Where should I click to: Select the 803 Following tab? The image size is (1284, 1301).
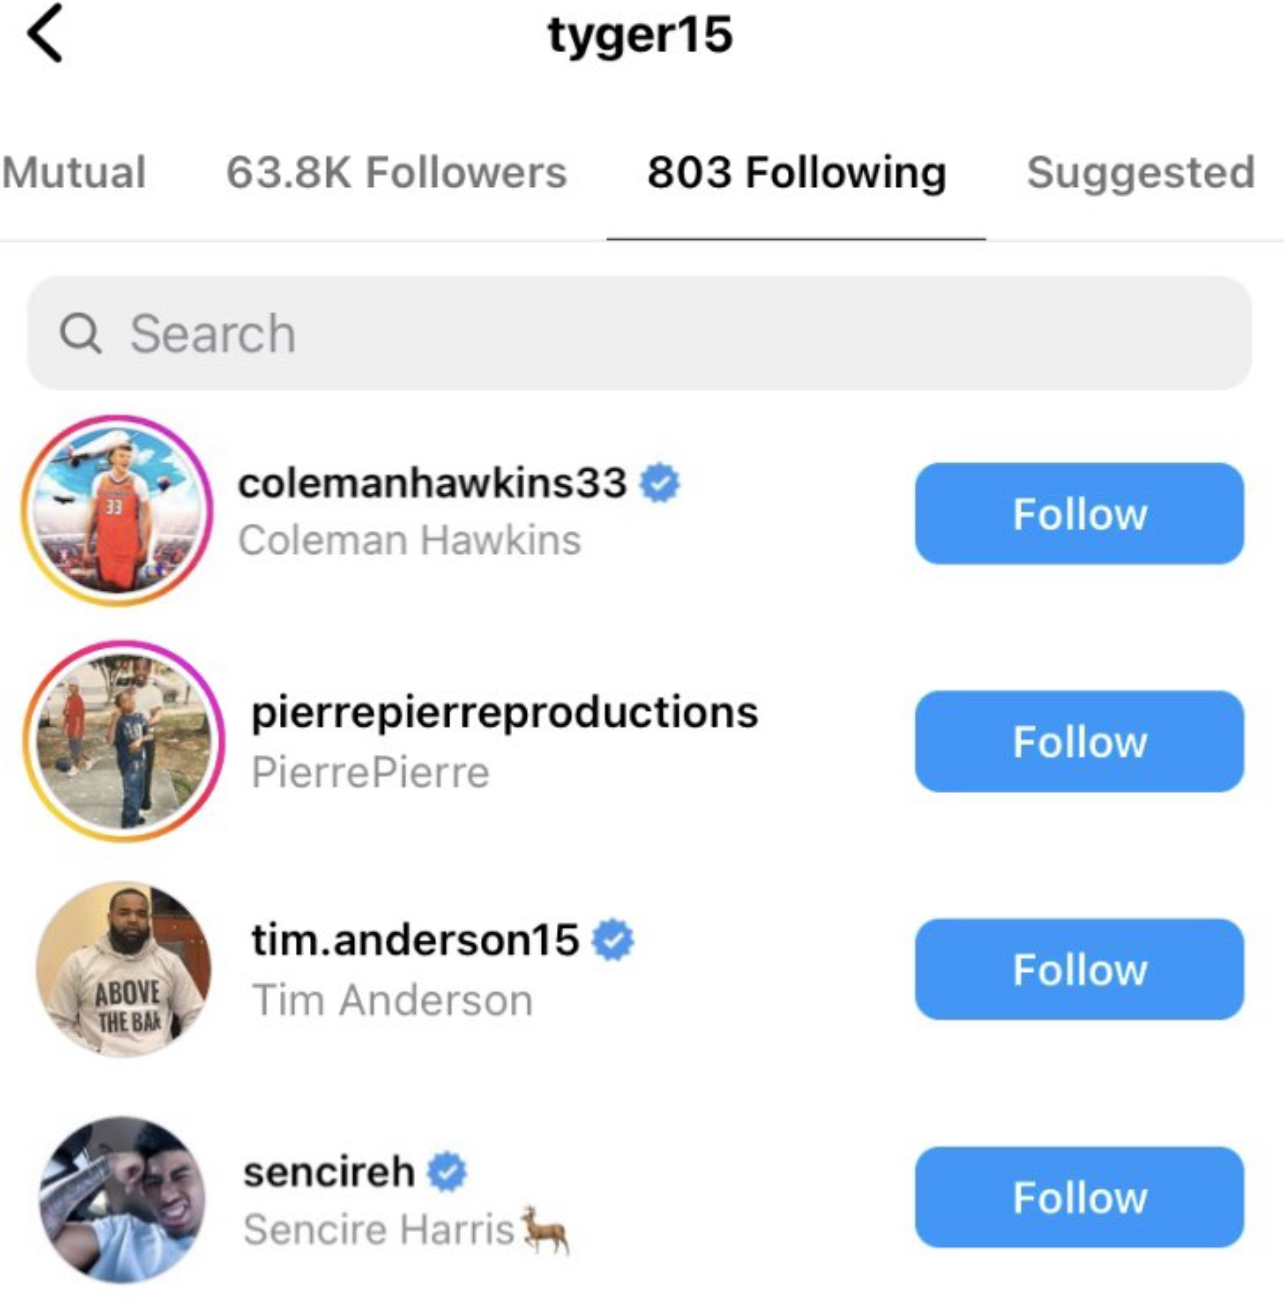point(796,172)
